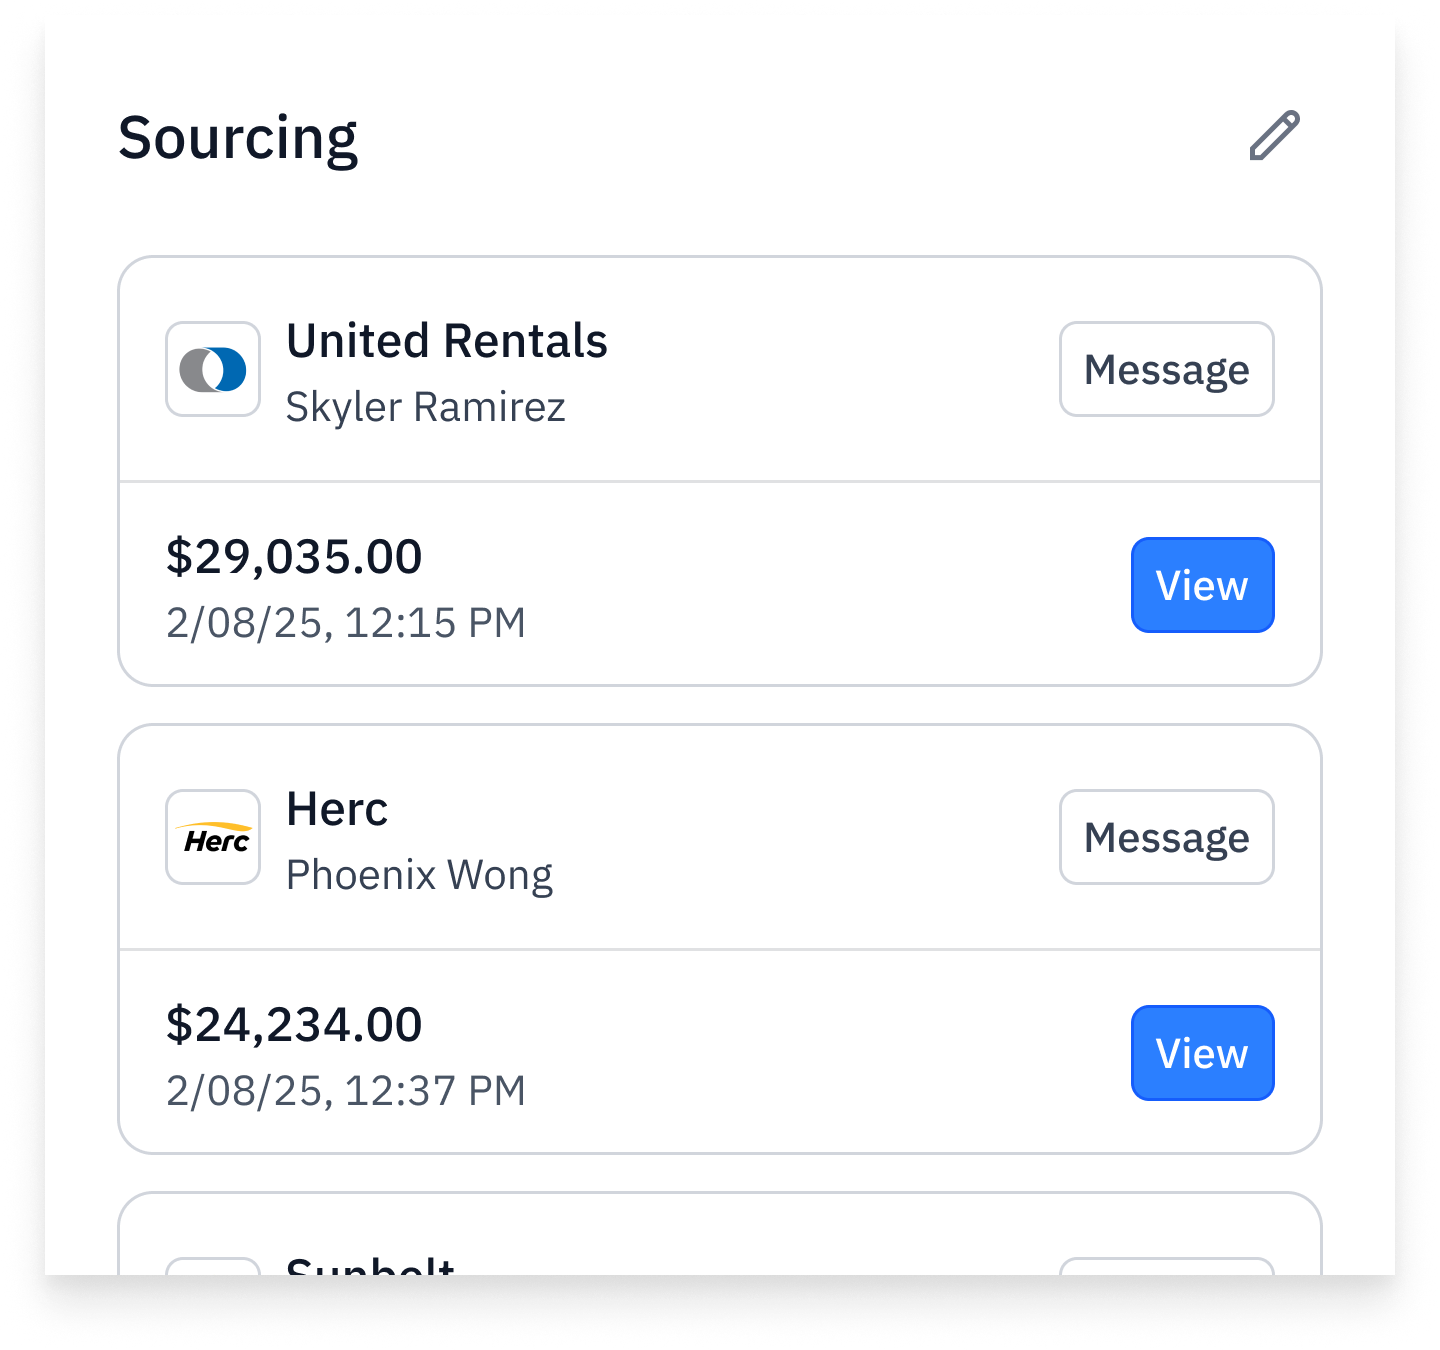Screen dimensions: 1440x1350
Task: View the $24,234.00 Herc quote
Action: (1202, 1052)
